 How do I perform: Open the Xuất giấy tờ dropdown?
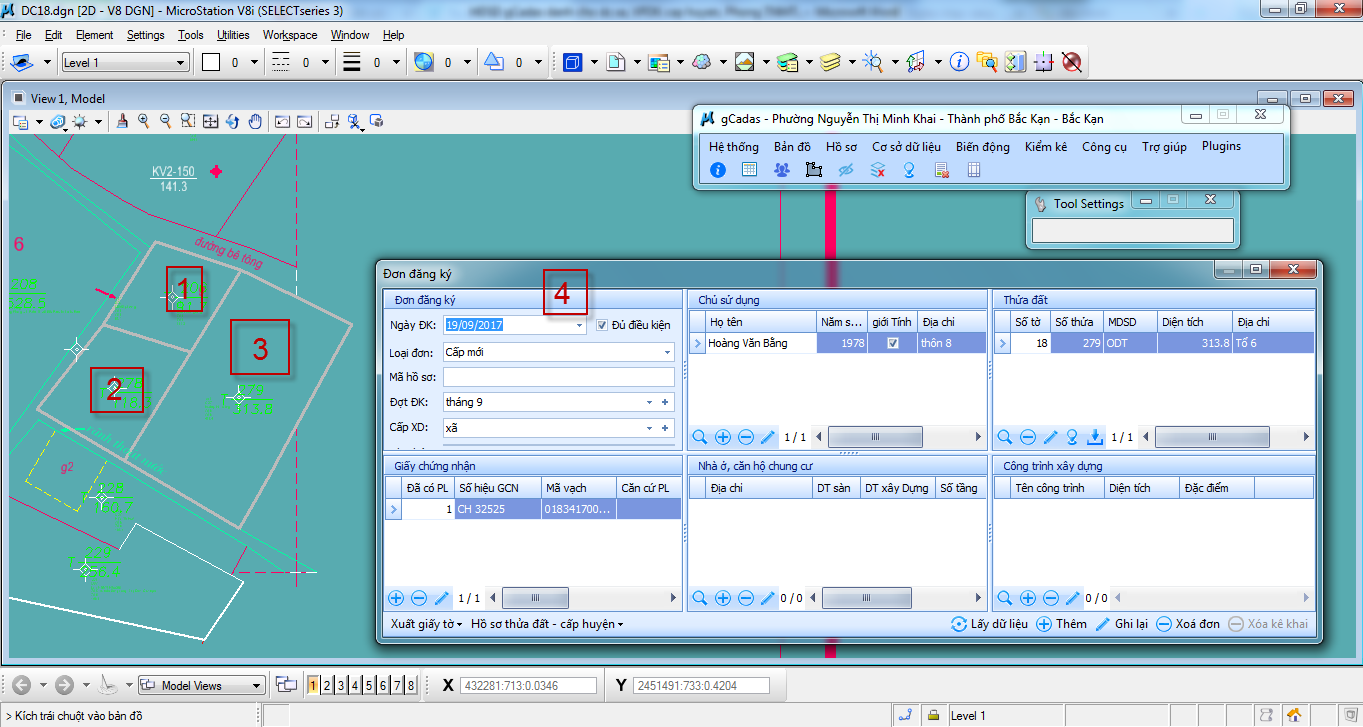426,624
